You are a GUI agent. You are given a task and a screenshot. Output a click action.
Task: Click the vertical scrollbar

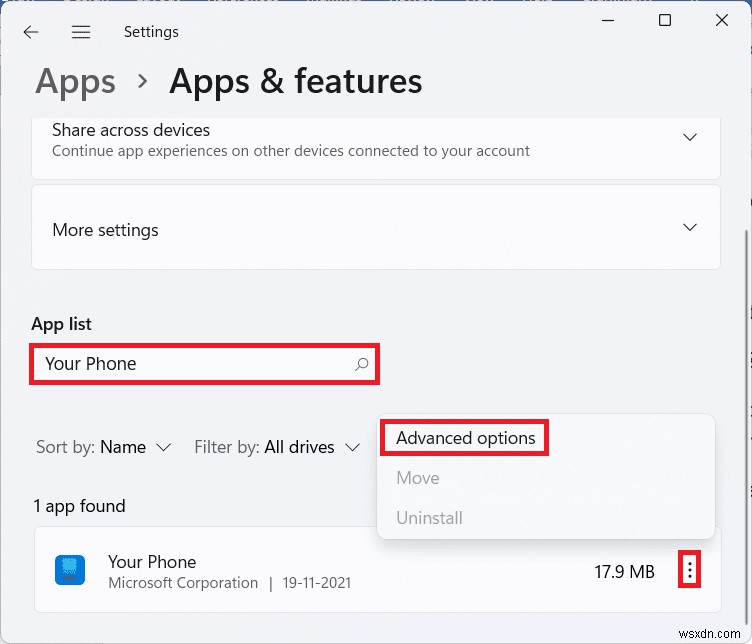[x=745, y=350]
